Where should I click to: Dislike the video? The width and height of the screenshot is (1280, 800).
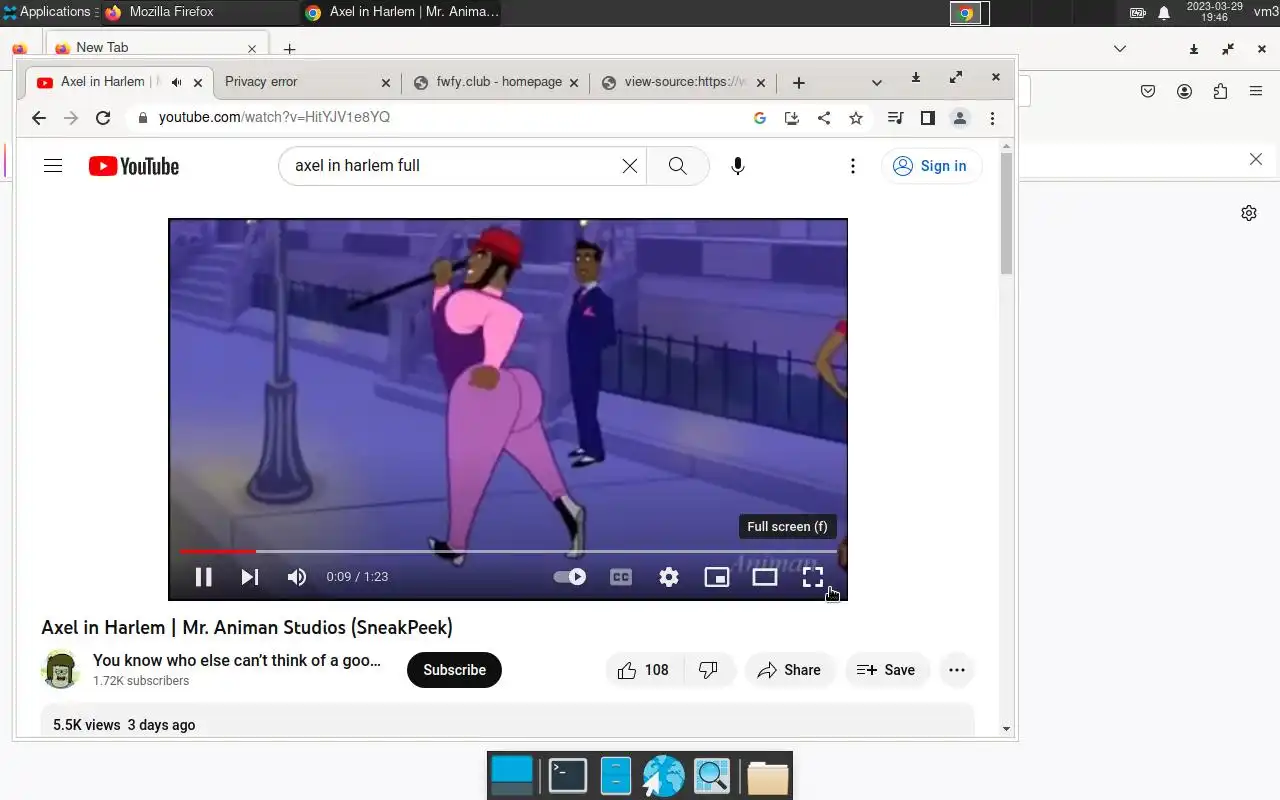(x=709, y=670)
